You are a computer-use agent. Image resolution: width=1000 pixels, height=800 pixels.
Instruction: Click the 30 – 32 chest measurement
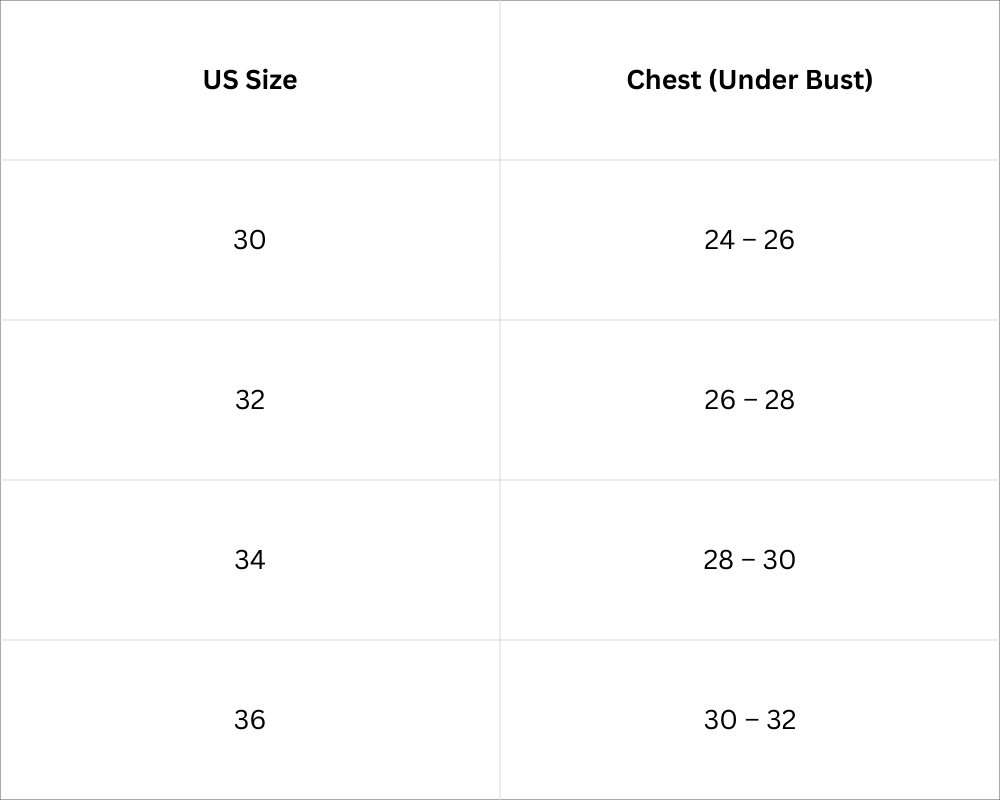(x=749, y=720)
